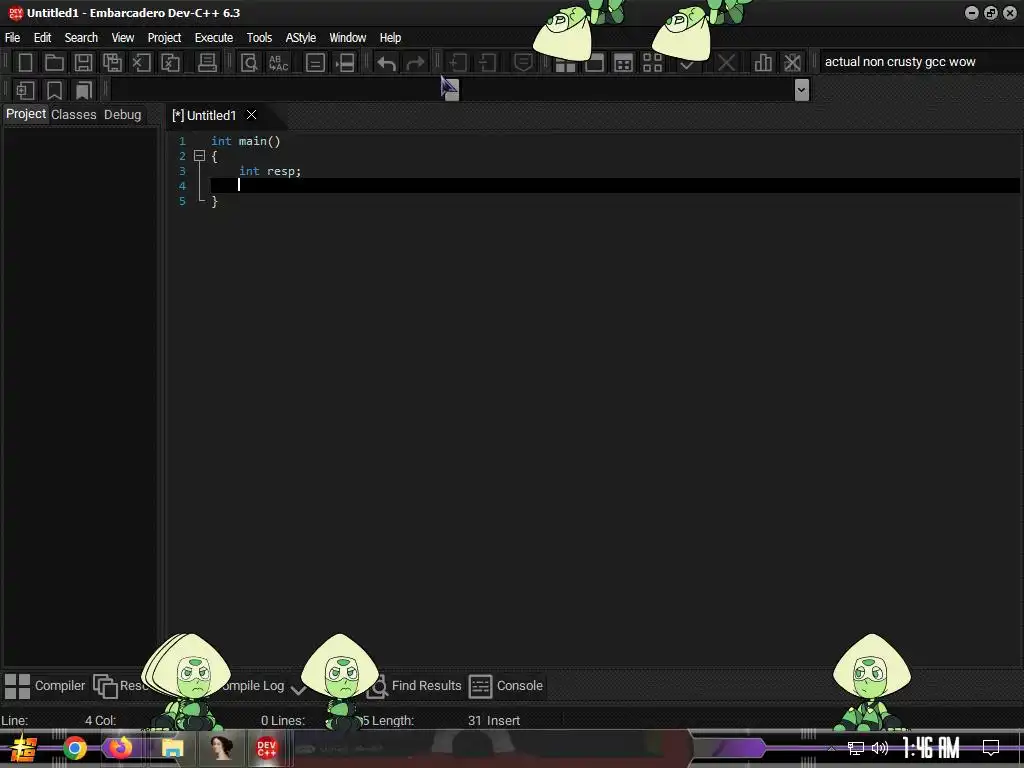This screenshot has width=1024, height=768.
Task: Launch Firefox from the taskbar
Action: click(x=121, y=748)
